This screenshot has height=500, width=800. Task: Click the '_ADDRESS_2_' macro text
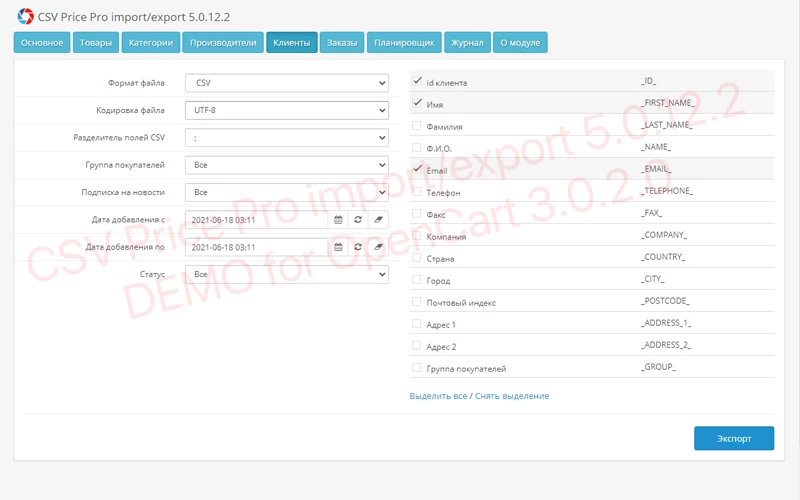[x=666, y=345]
